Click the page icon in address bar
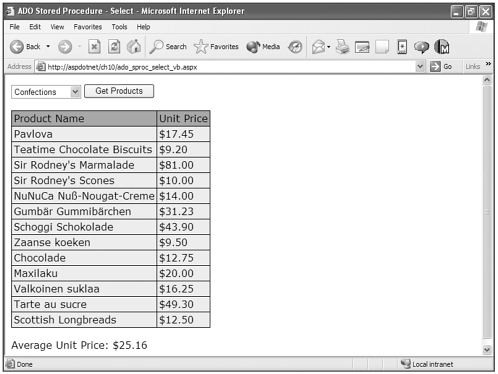This screenshot has width=498, height=374. [41, 67]
